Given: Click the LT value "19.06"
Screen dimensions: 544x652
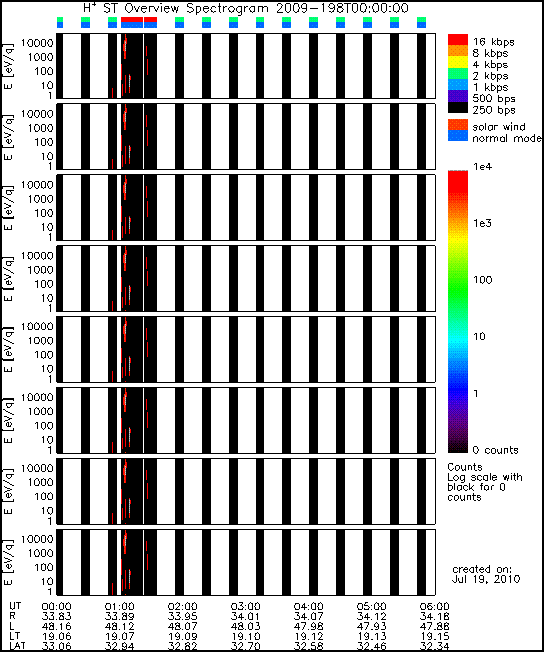Looking at the screenshot, I should pyautogui.click(x=57, y=636).
